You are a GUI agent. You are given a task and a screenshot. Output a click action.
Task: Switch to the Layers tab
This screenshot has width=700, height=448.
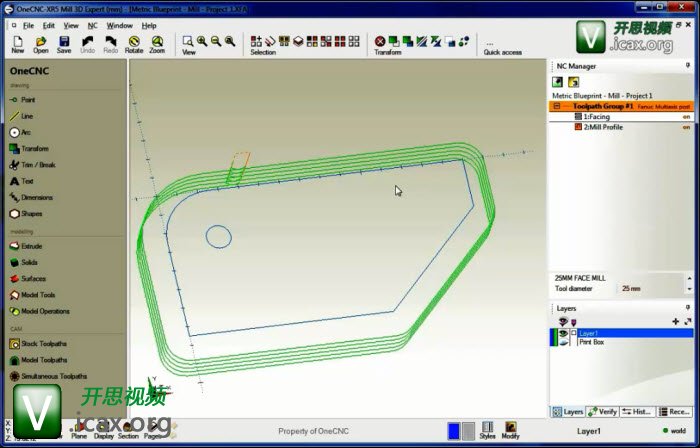pyautogui.click(x=568, y=411)
